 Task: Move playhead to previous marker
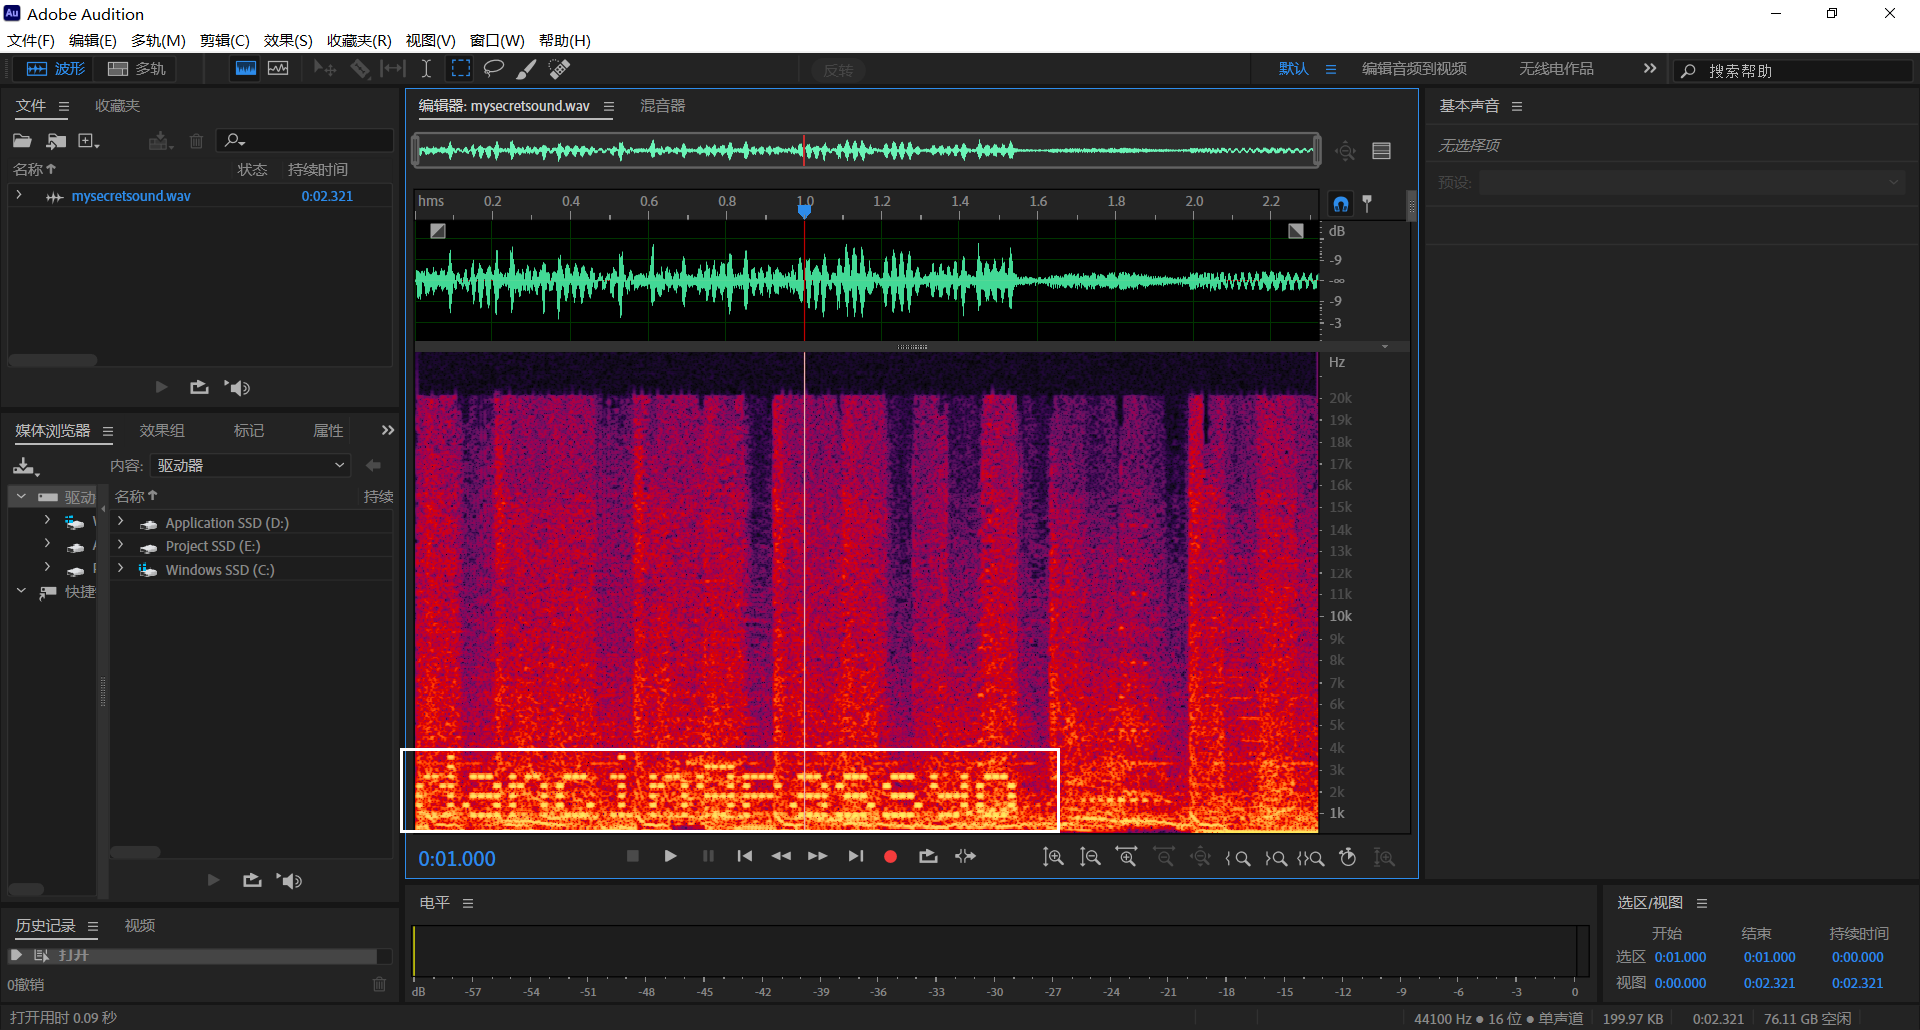pos(744,857)
